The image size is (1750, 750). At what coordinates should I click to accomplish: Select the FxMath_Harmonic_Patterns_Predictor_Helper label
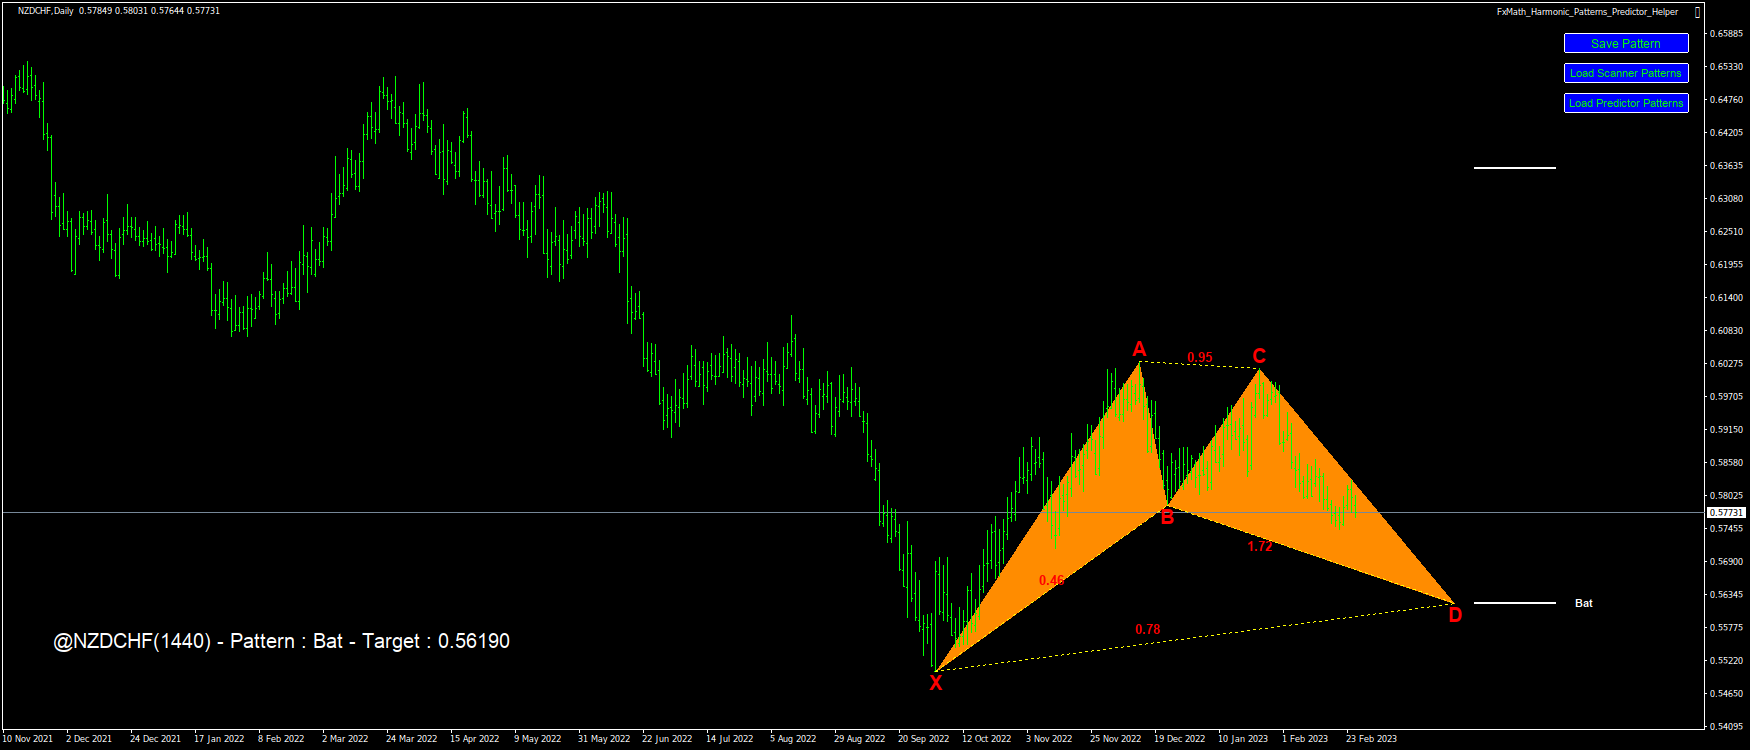coord(1587,12)
